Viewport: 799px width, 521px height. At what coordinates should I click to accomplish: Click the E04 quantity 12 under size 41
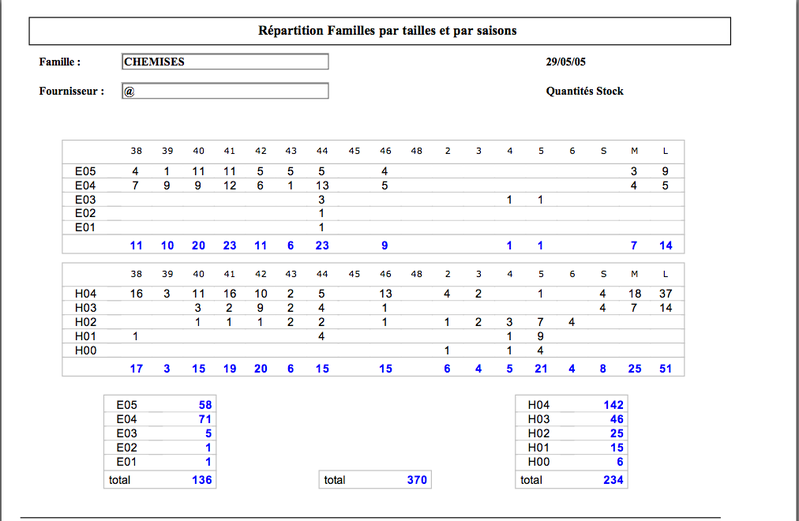(230, 186)
